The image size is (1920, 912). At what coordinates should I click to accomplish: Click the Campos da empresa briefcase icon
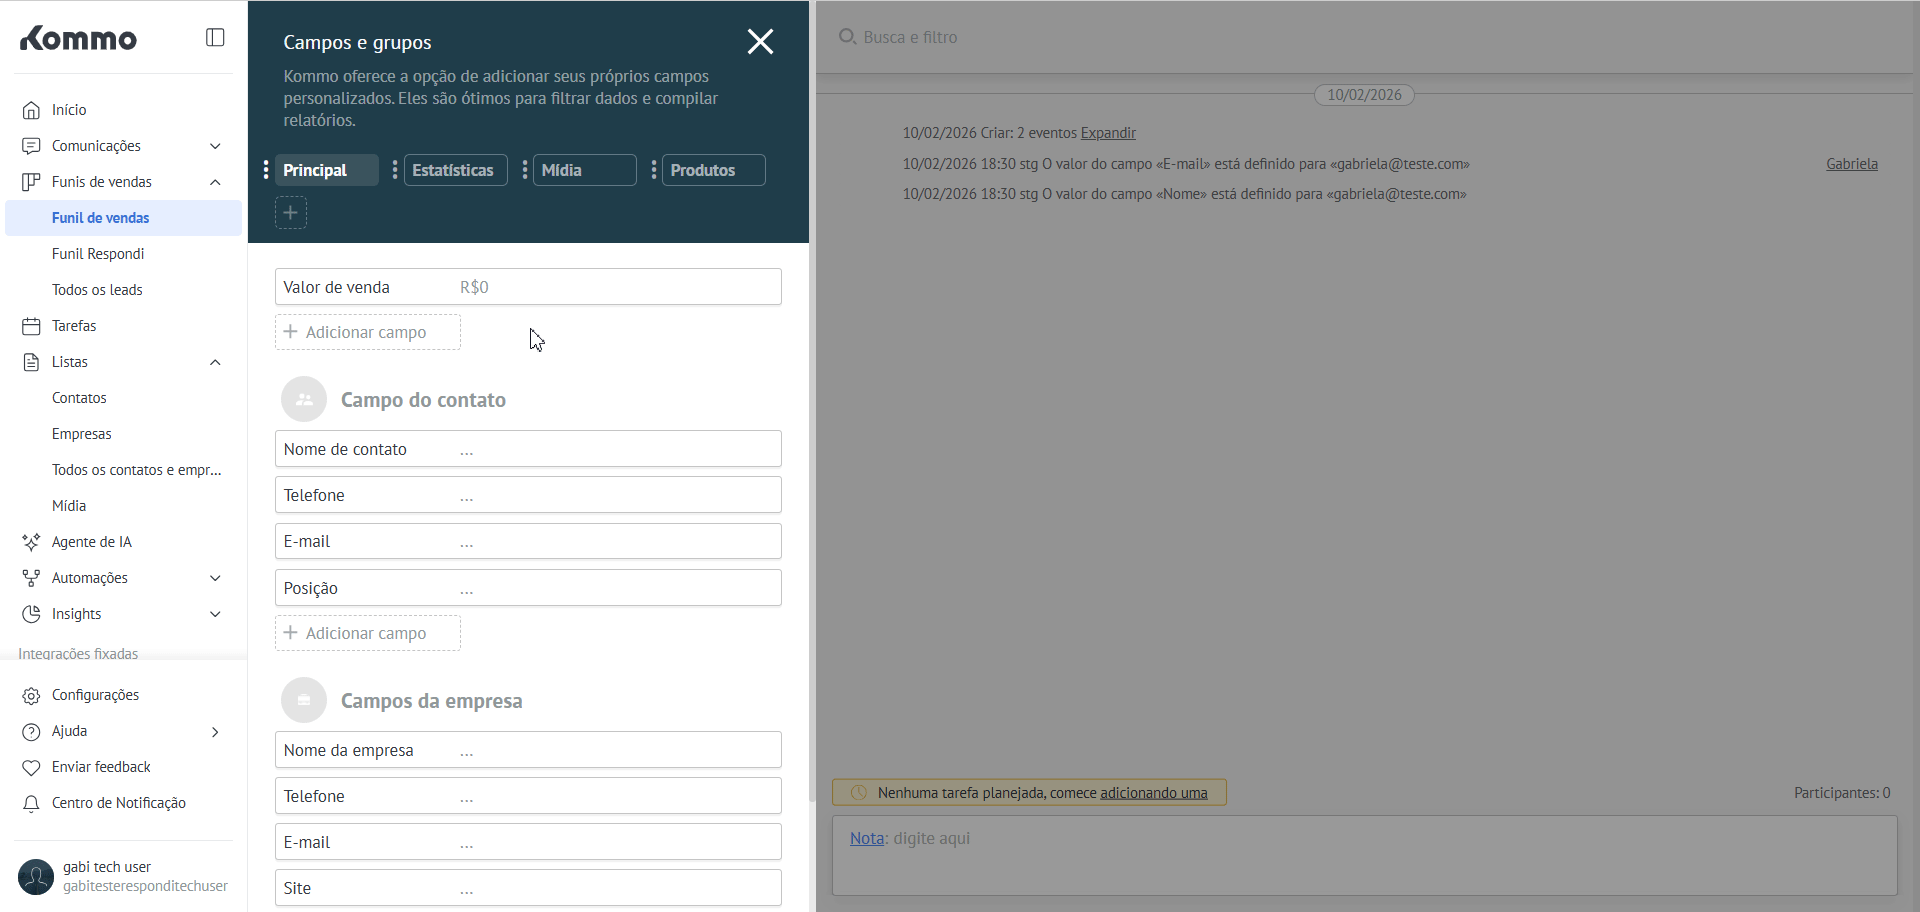(x=304, y=700)
